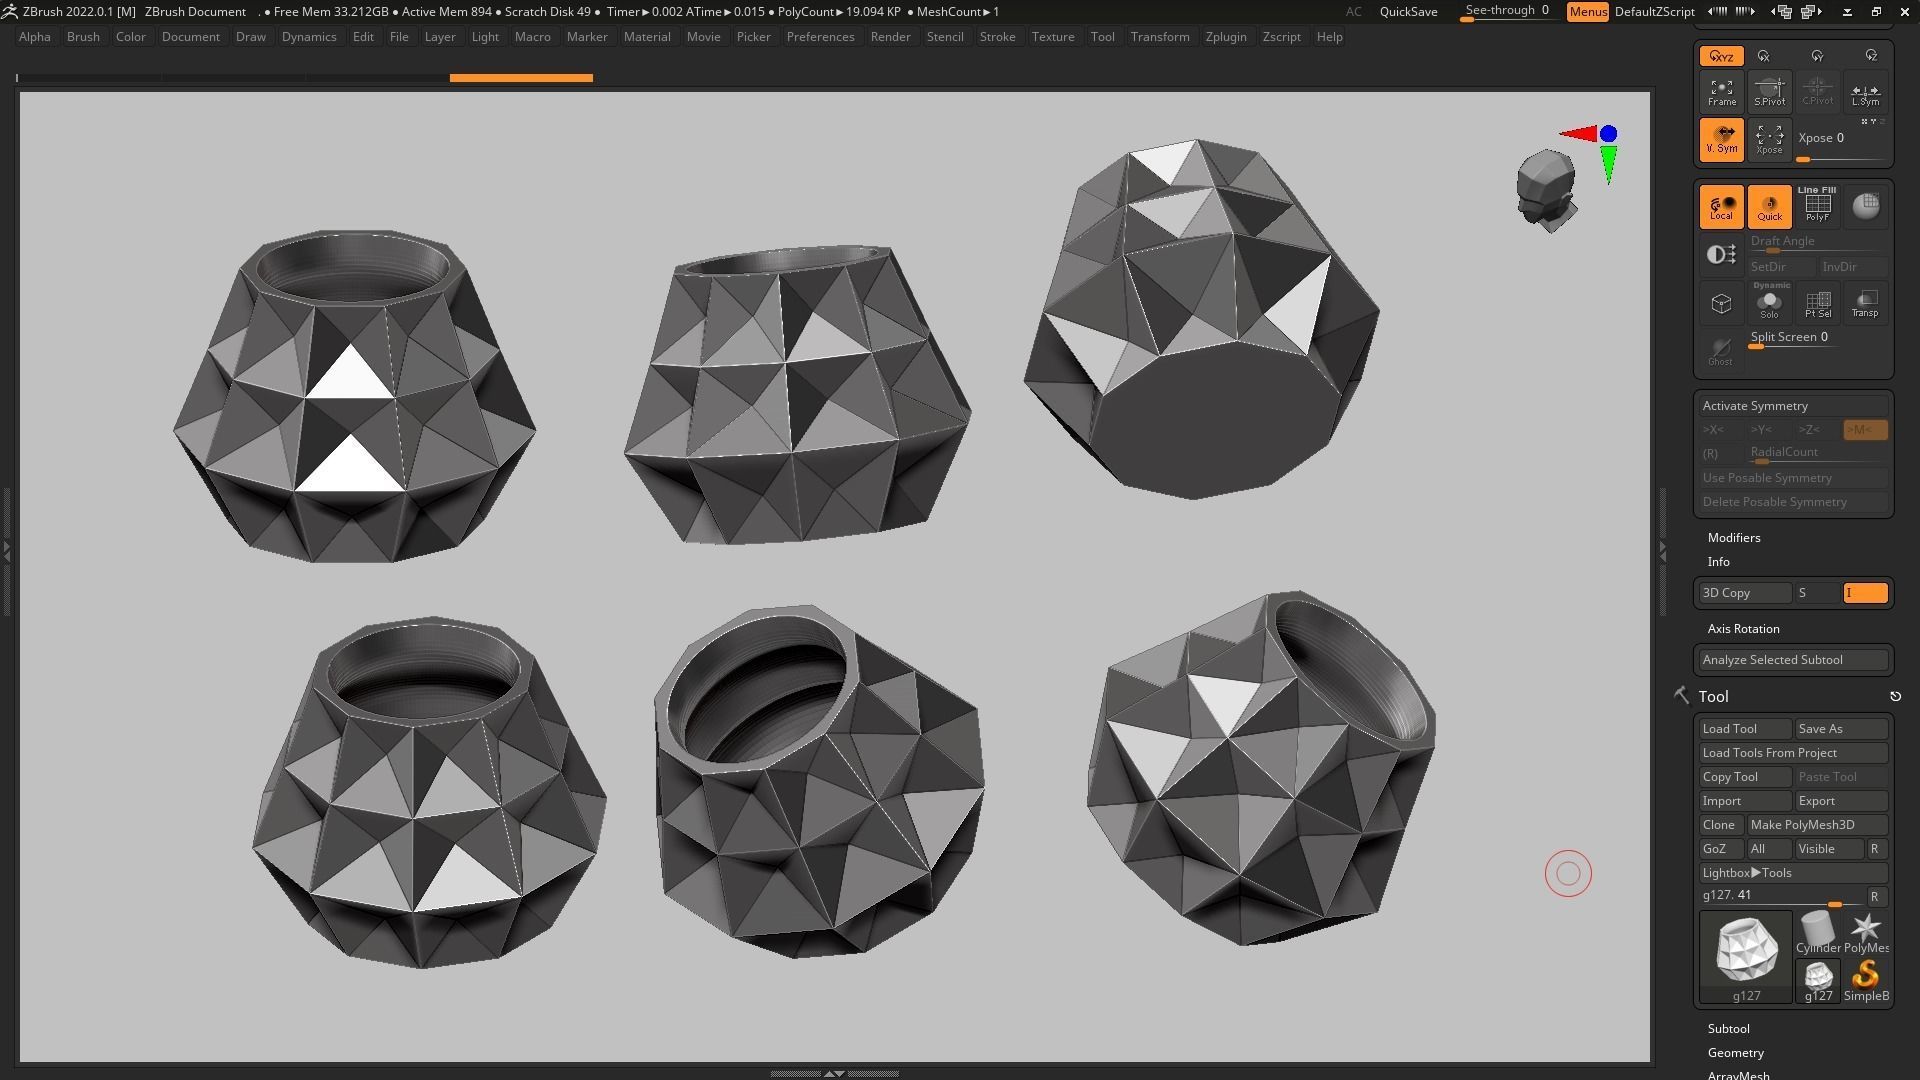Open the Zplugin menu
Screen dimensions: 1920x1080
coord(1225,37)
